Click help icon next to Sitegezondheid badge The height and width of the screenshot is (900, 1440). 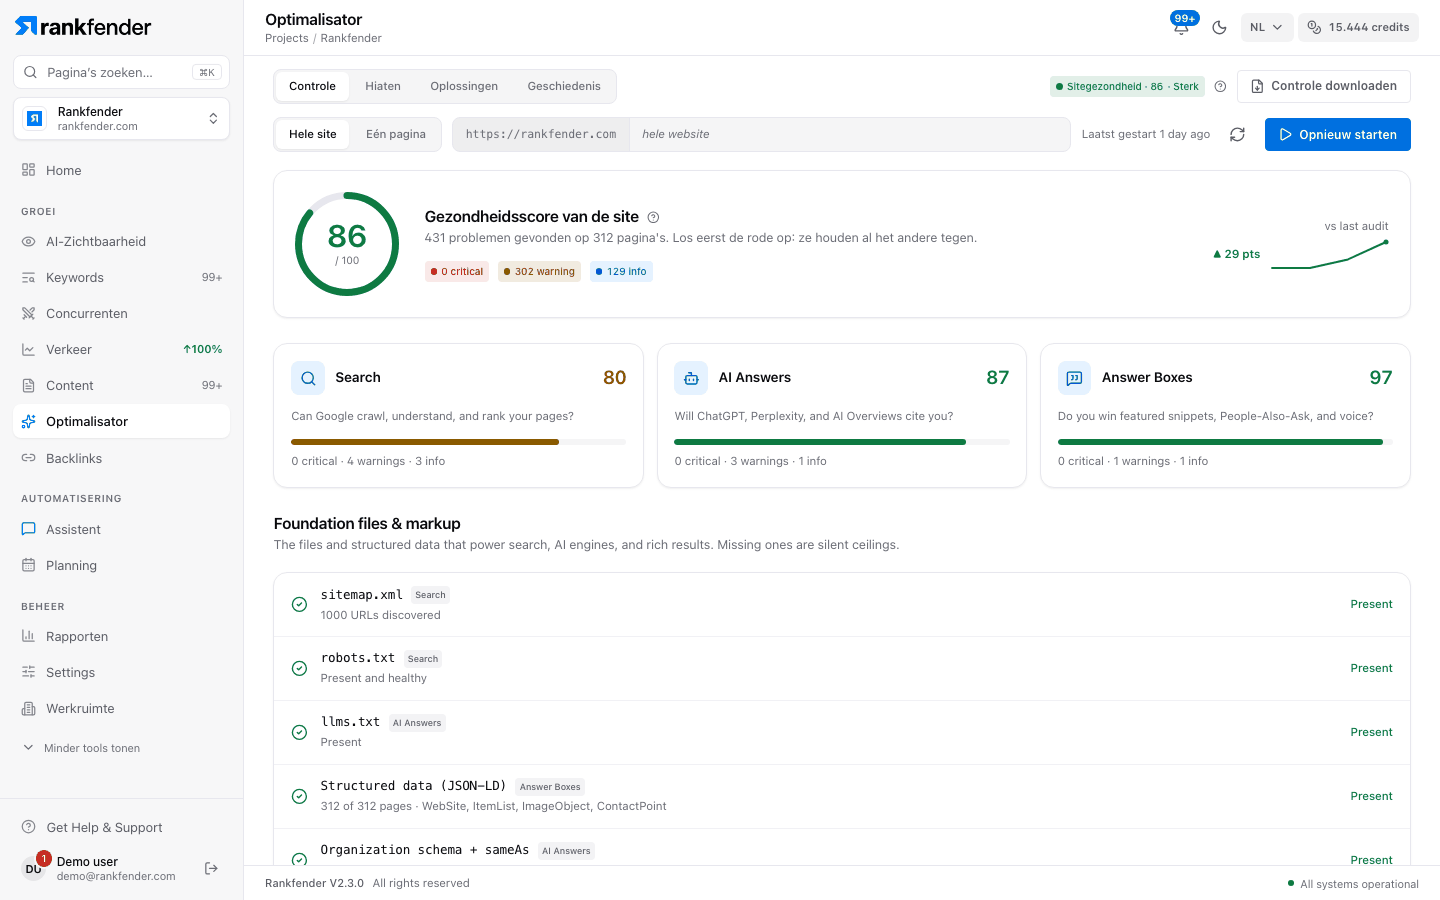coord(1220,86)
